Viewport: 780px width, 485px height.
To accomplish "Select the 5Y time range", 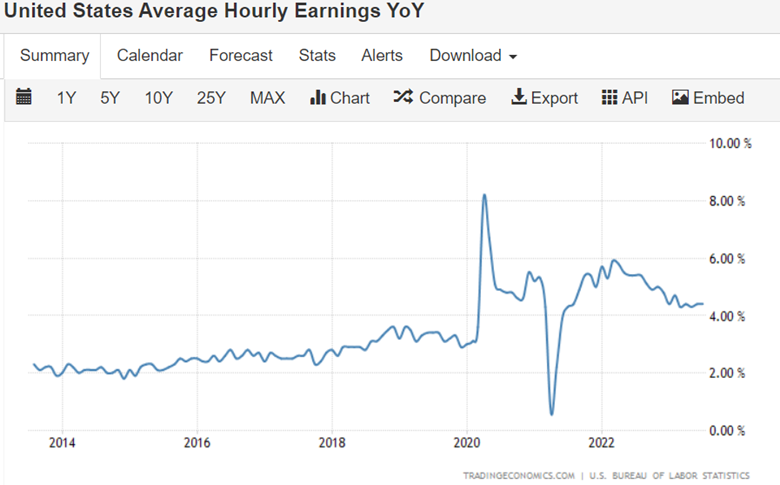I will click(110, 98).
